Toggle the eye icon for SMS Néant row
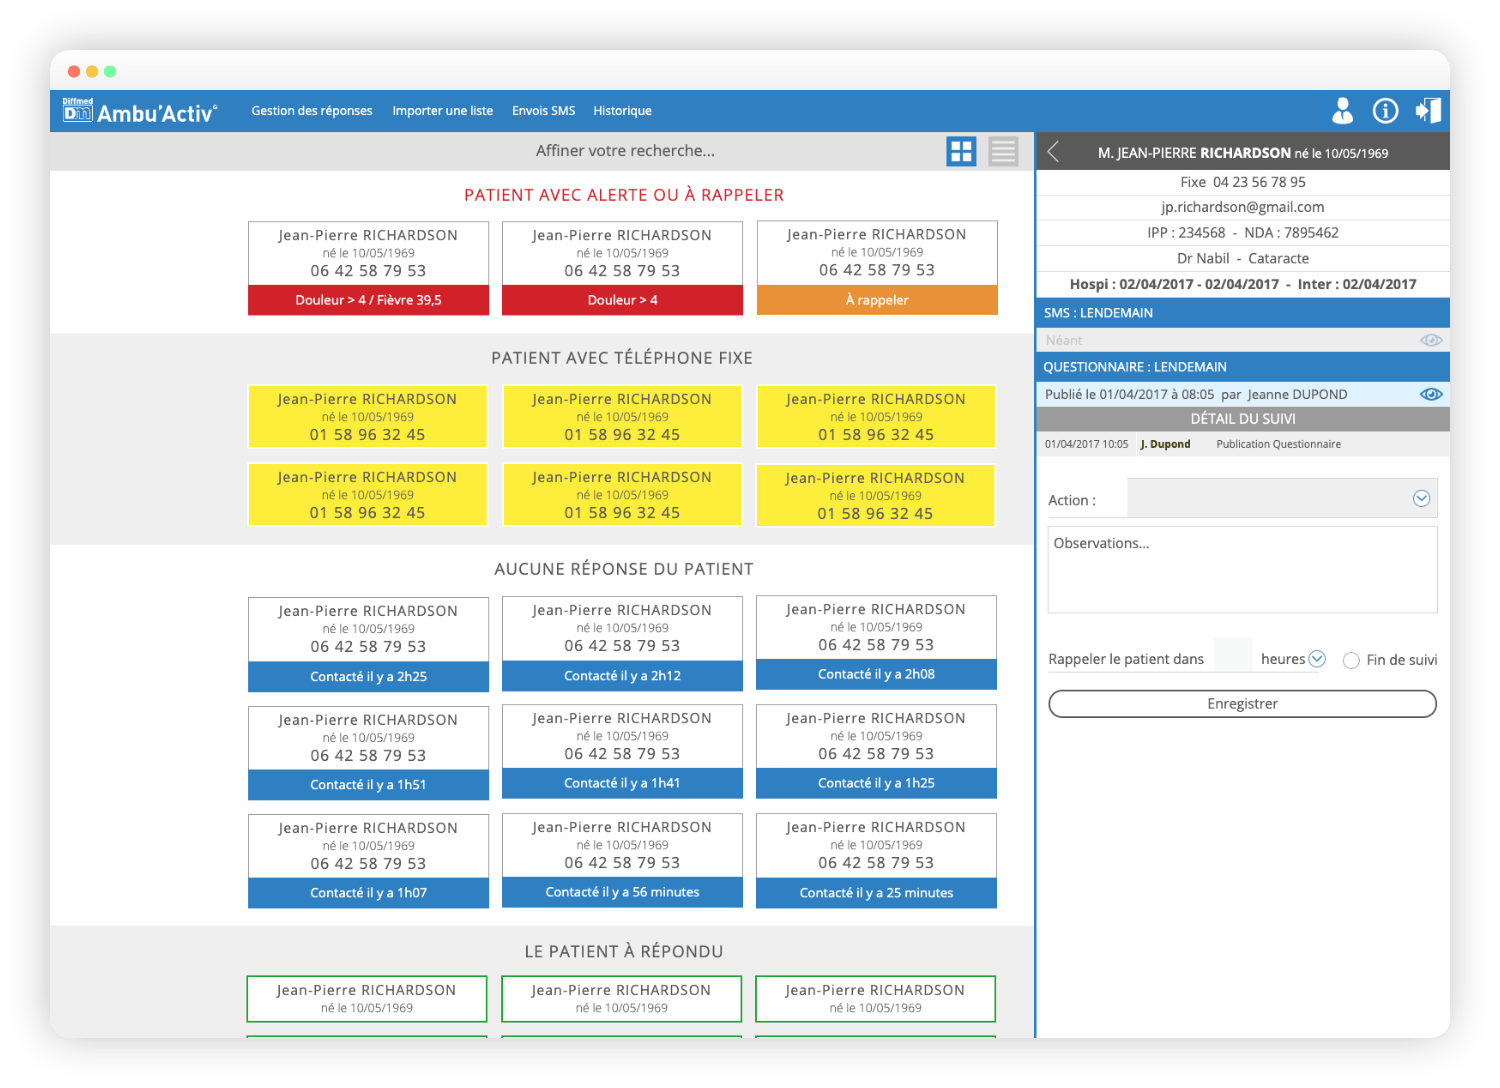Image resolution: width=1500 pixels, height=1088 pixels. [x=1431, y=340]
